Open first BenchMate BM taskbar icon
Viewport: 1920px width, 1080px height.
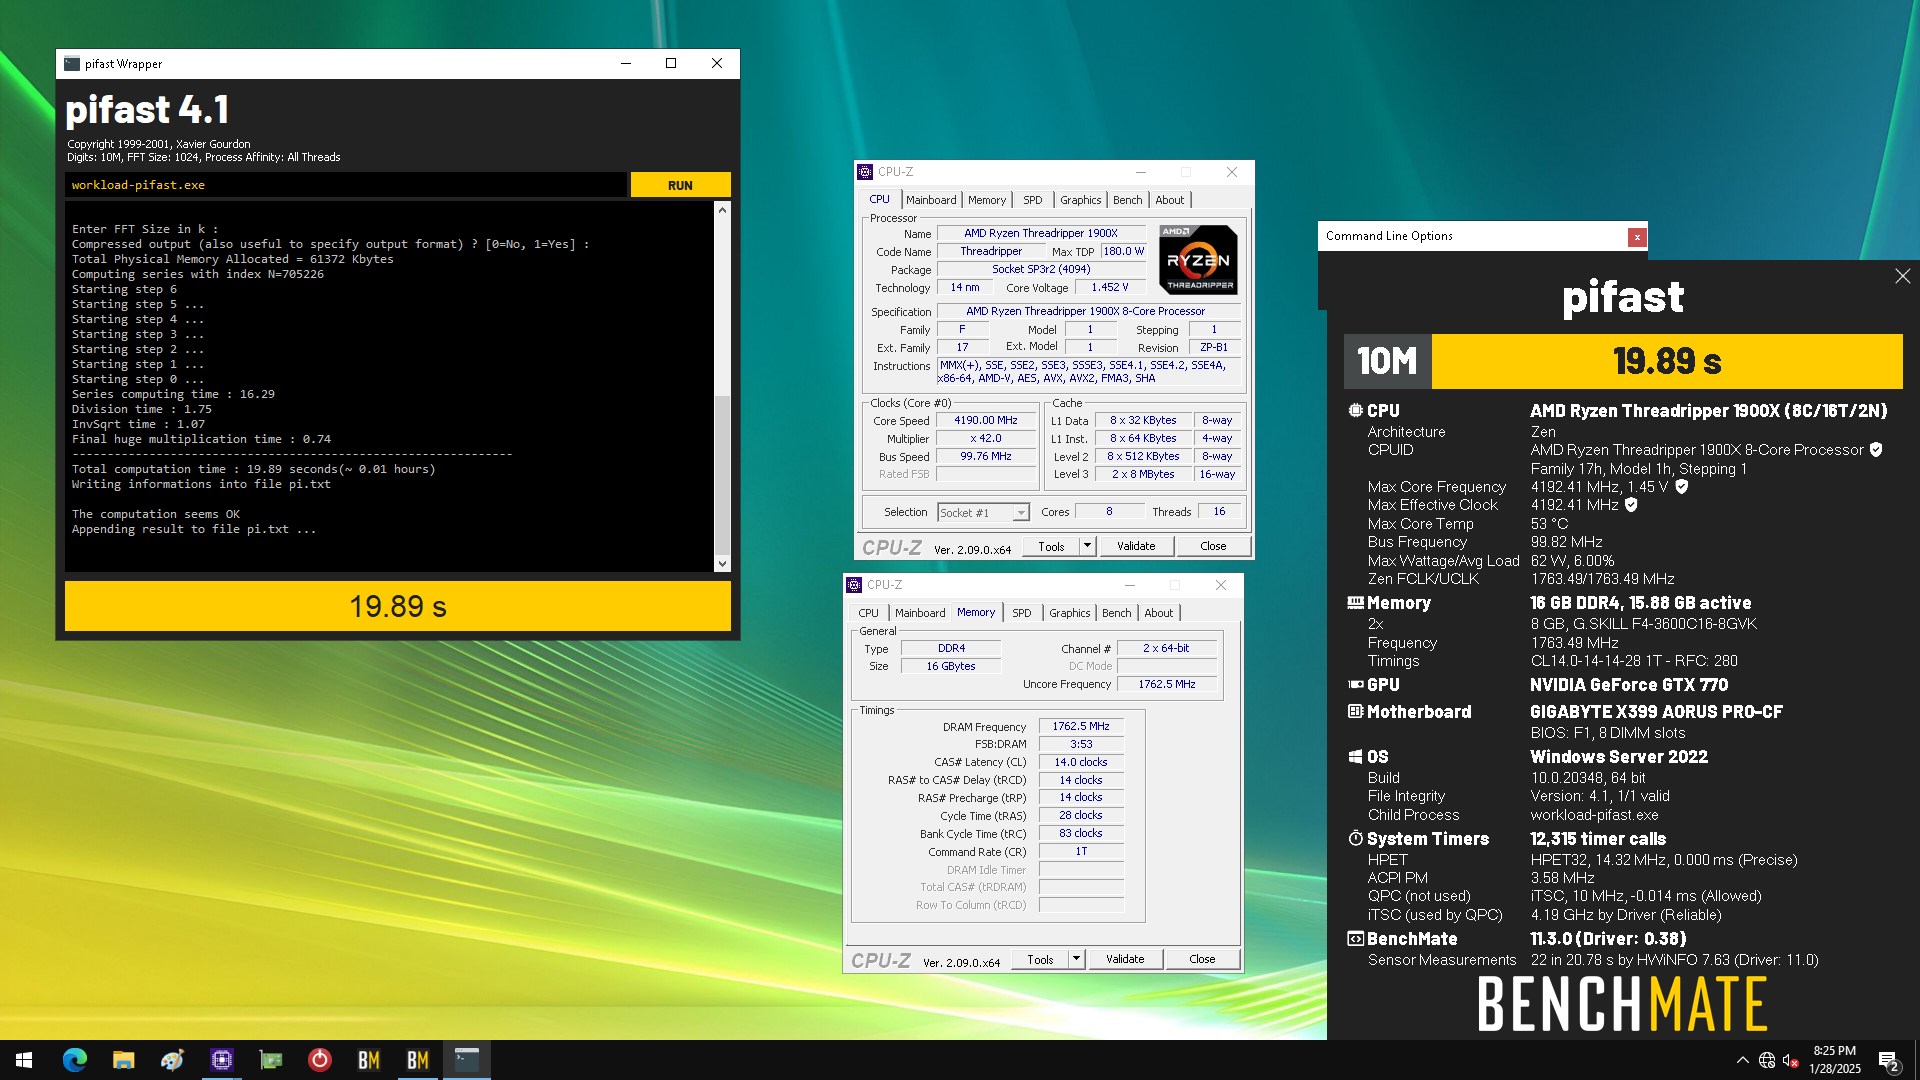coord(368,1060)
